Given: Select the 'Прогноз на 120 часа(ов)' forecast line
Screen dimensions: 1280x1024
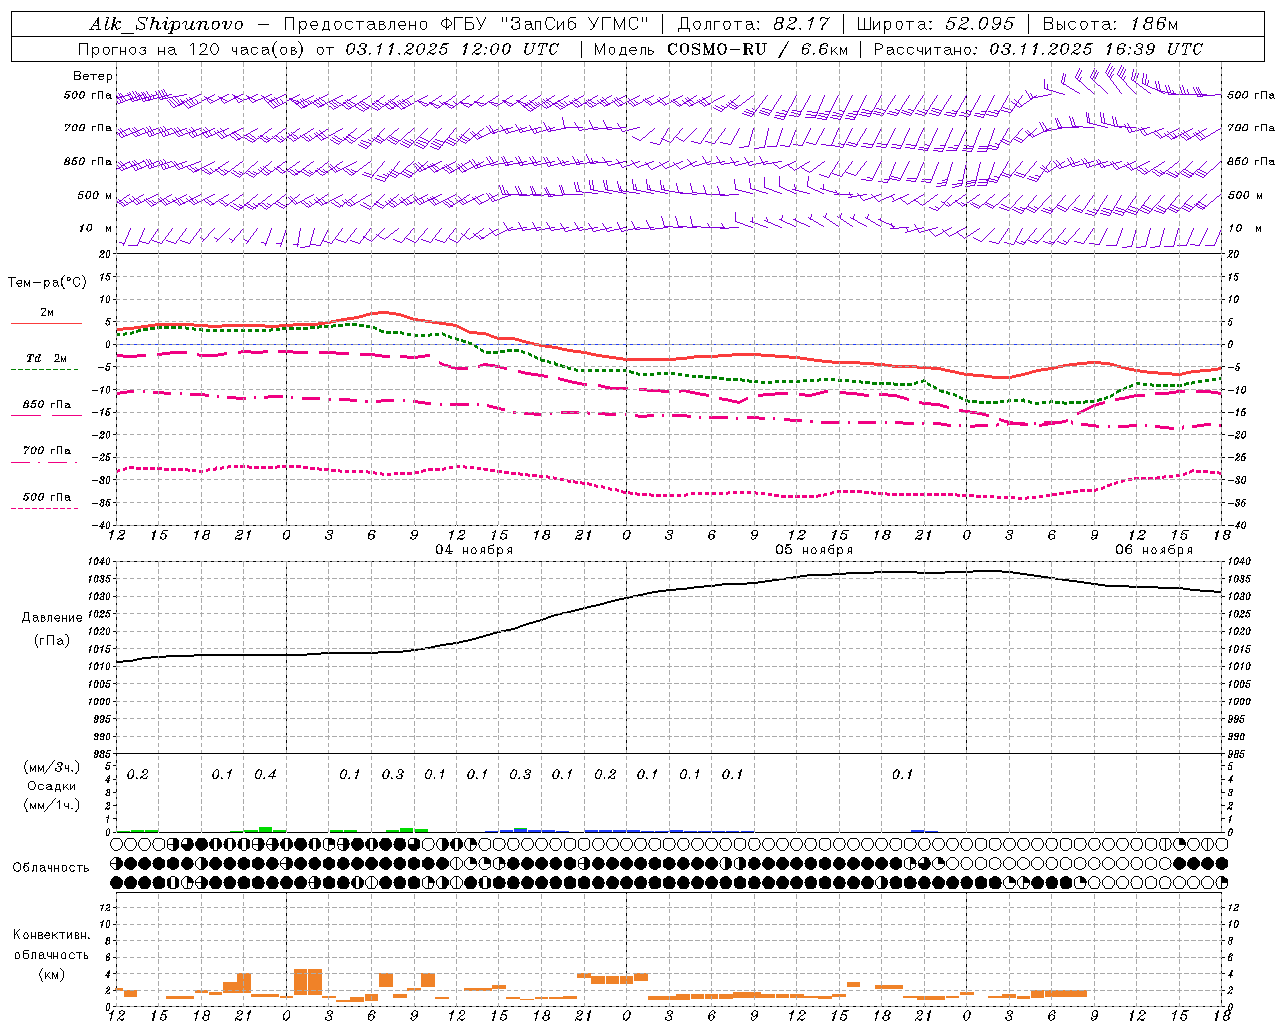Looking at the screenshot, I should (x=192, y=49).
